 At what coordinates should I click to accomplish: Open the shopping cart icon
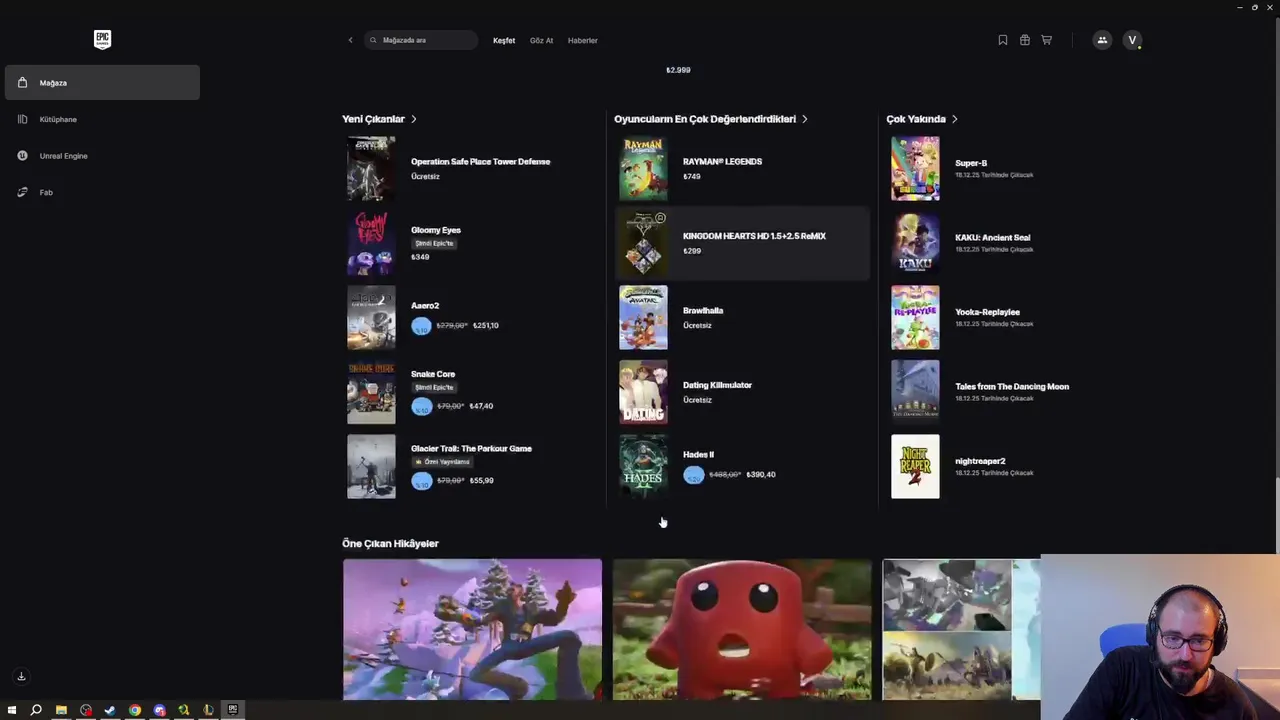click(1047, 40)
